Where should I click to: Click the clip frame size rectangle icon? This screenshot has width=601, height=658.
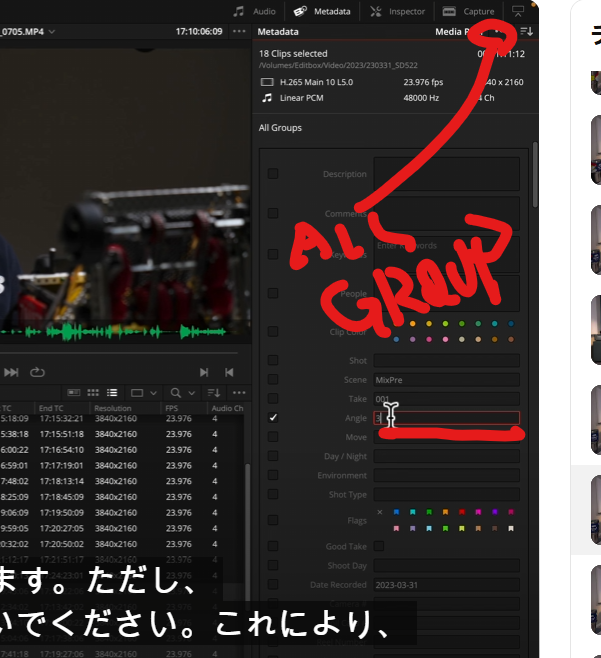(x=137, y=393)
